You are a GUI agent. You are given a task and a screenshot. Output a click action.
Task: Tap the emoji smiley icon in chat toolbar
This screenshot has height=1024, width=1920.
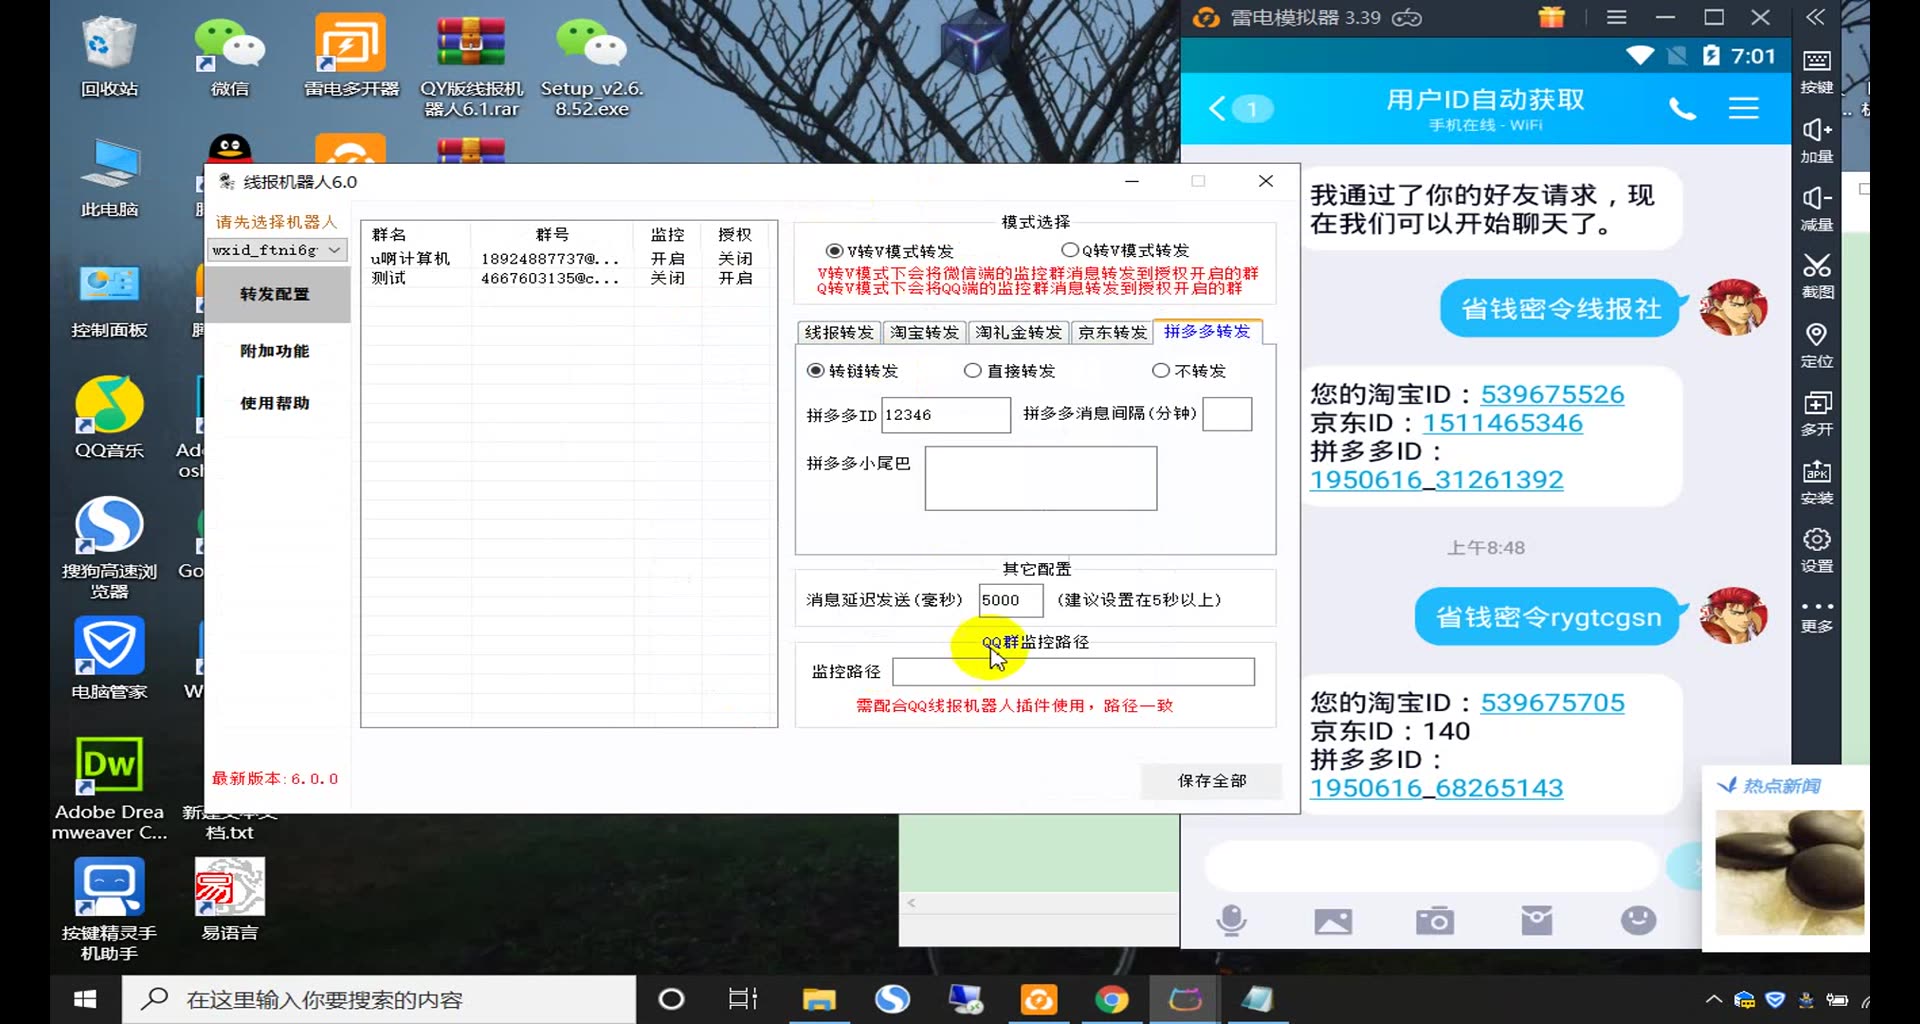[1638, 920]
